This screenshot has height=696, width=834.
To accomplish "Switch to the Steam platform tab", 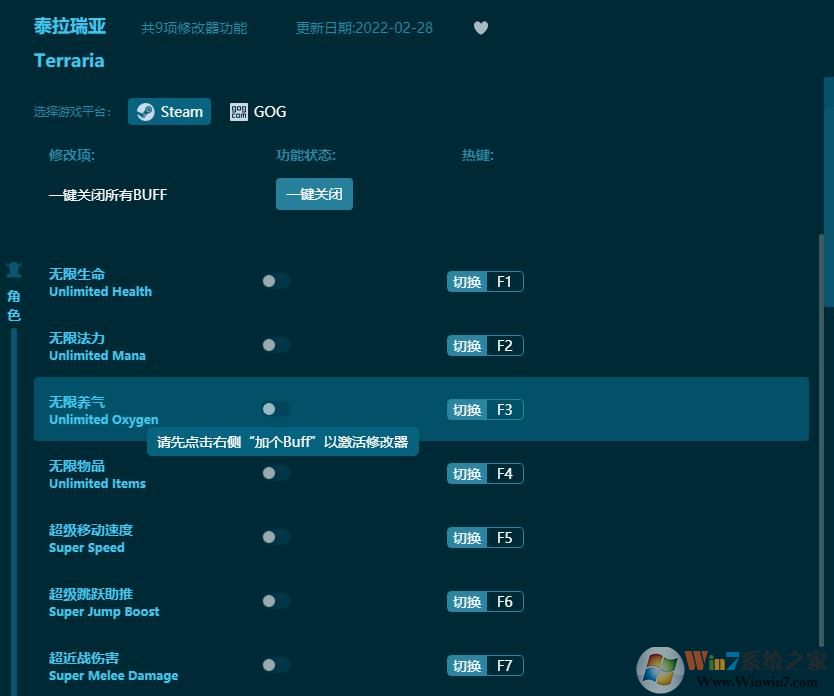I will tap(169, 111).
